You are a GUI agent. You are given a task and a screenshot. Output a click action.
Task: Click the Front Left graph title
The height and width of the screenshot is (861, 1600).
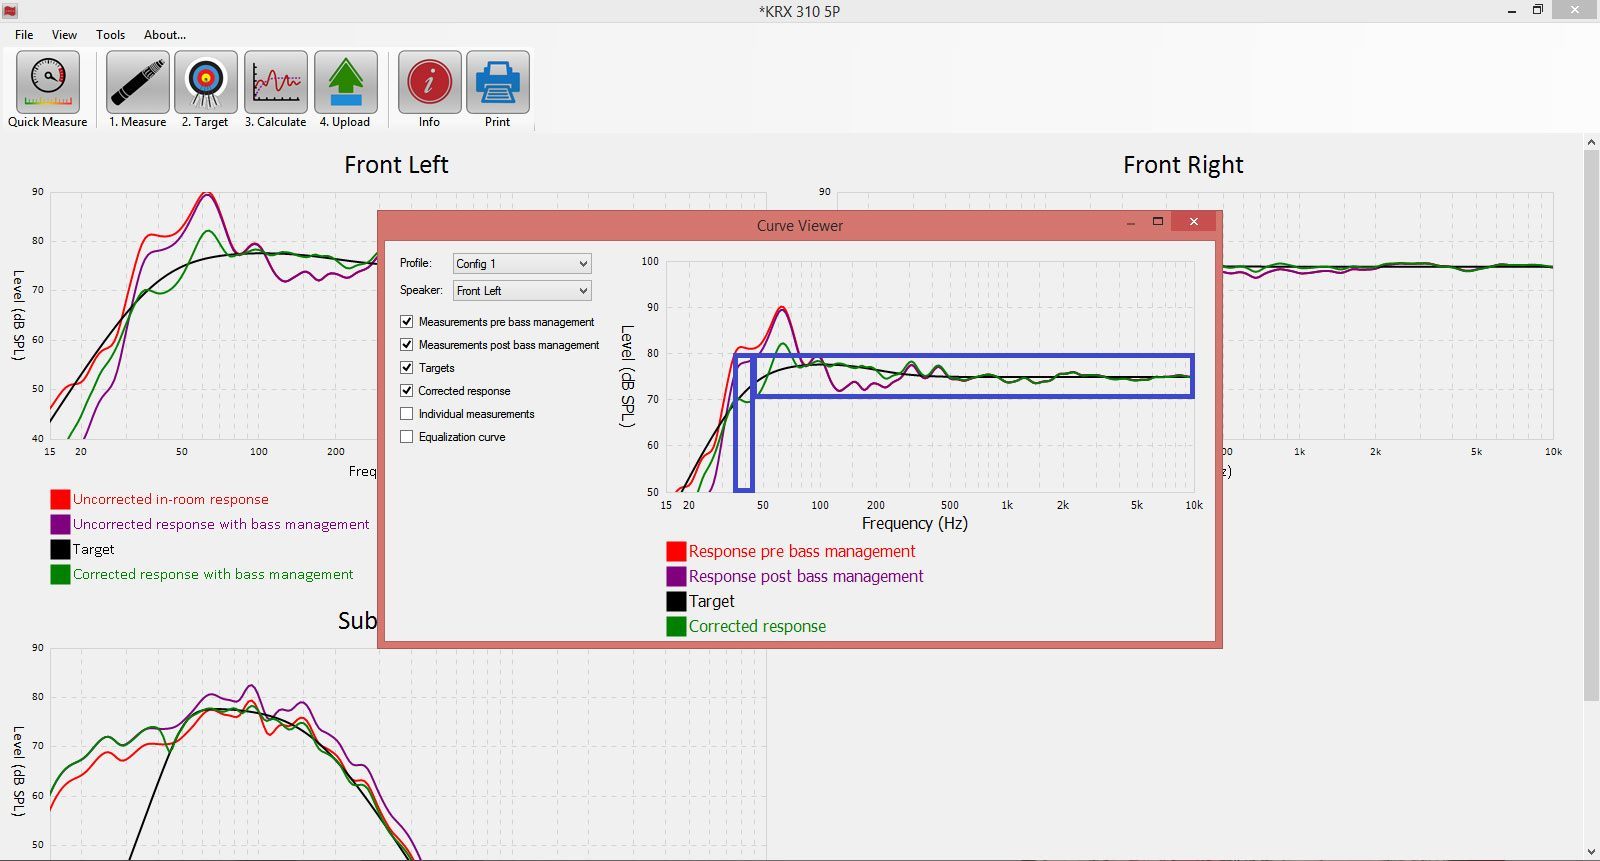pos(396,165)
